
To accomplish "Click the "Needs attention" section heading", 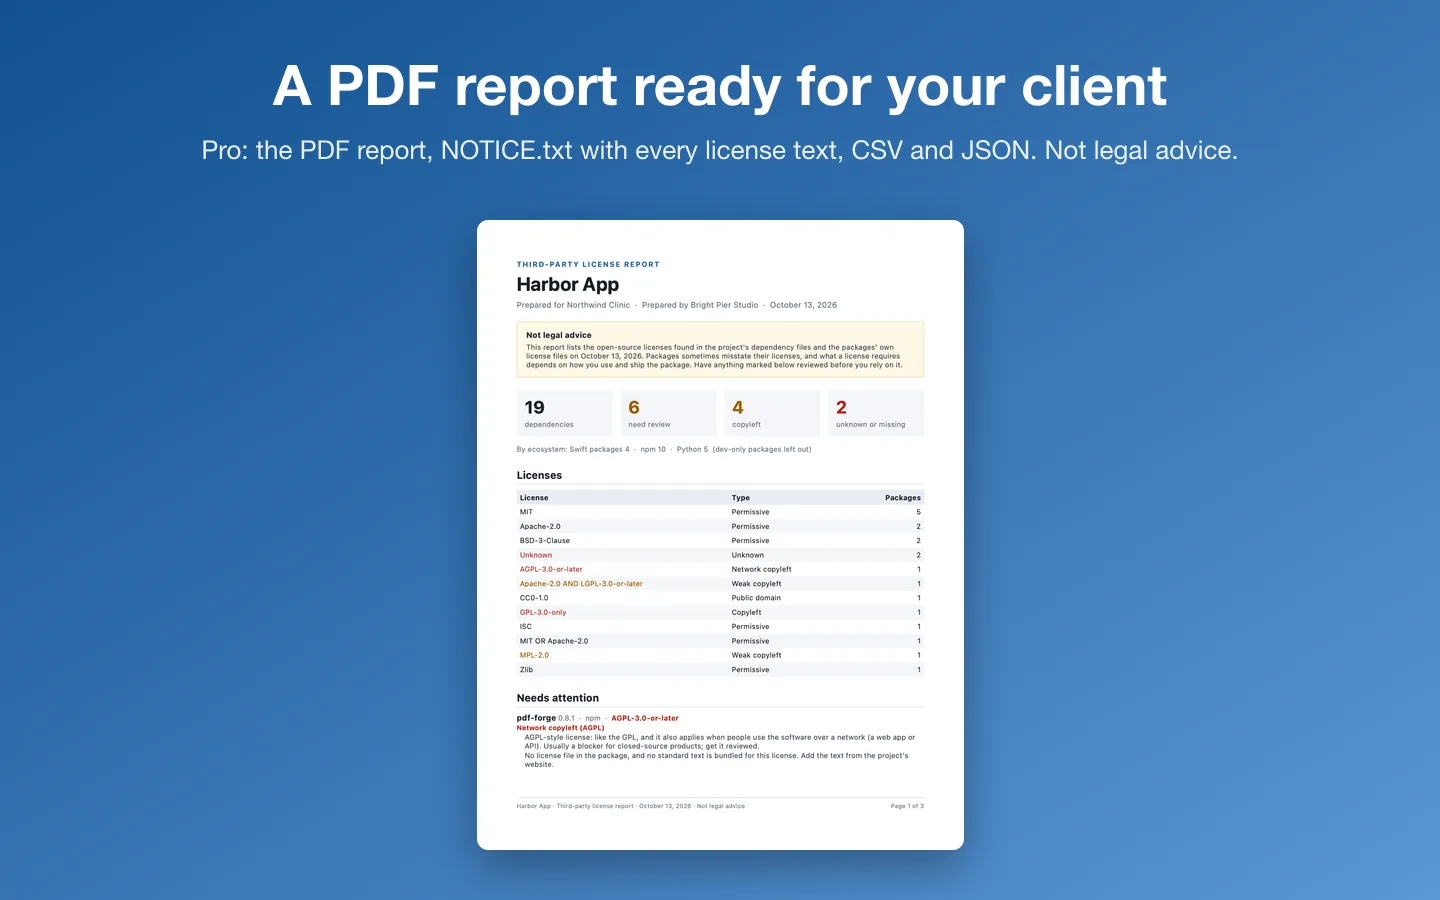I will point(558,698).
